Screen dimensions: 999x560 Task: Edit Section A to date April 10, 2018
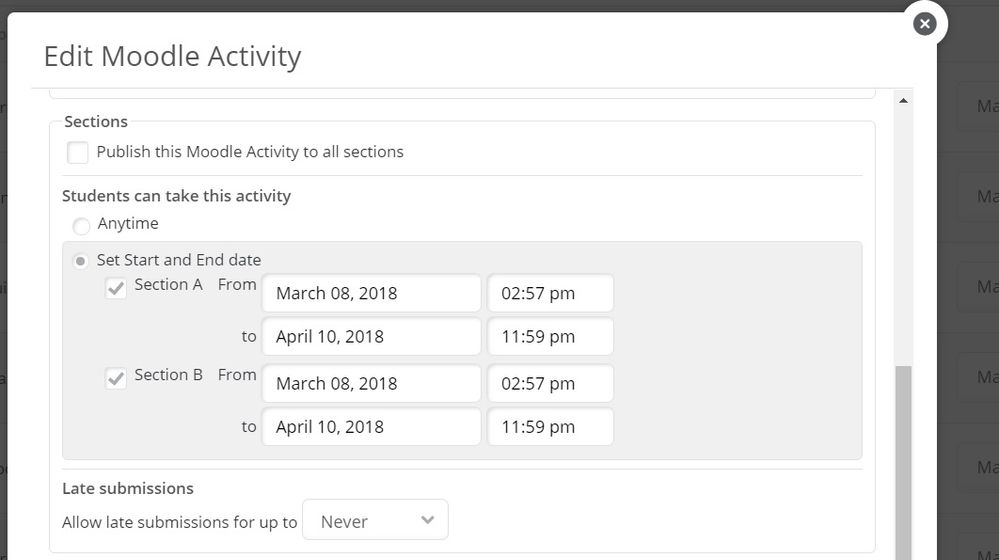pyautogui.click(x=371, y=336)
